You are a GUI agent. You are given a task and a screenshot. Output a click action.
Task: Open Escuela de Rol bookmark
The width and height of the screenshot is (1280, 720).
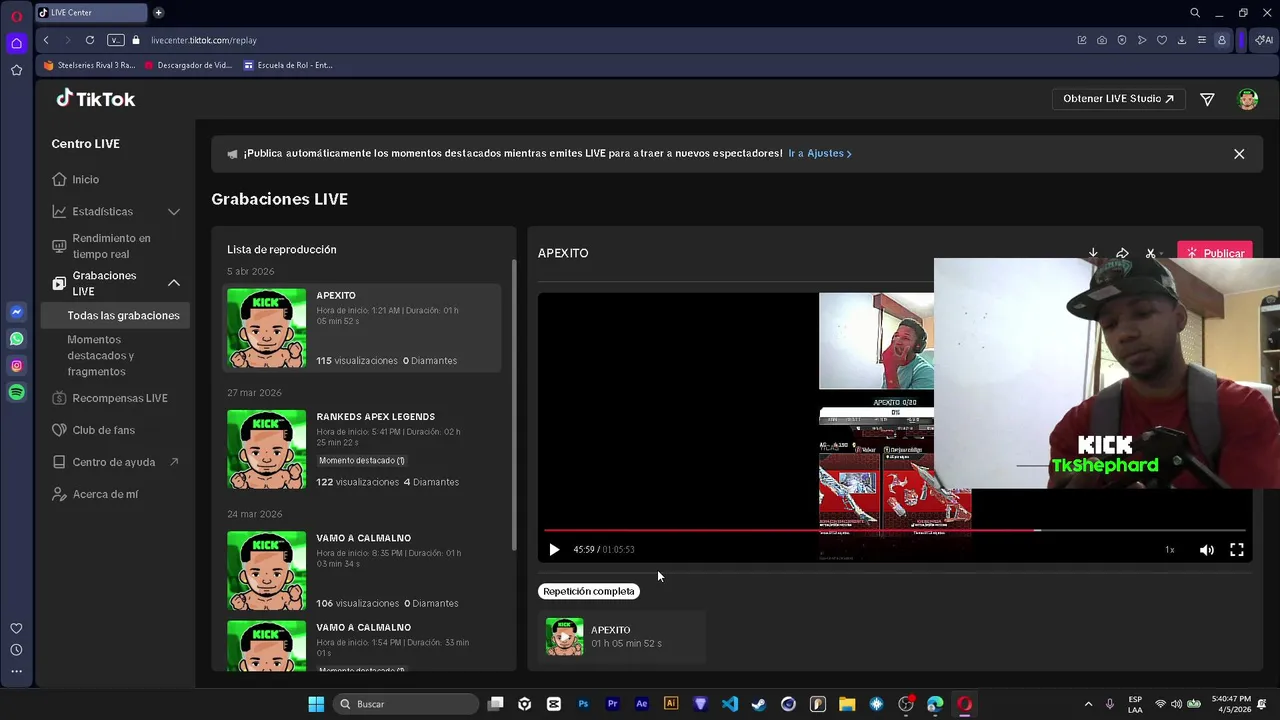pyautogui.click(x=288, y=65)
